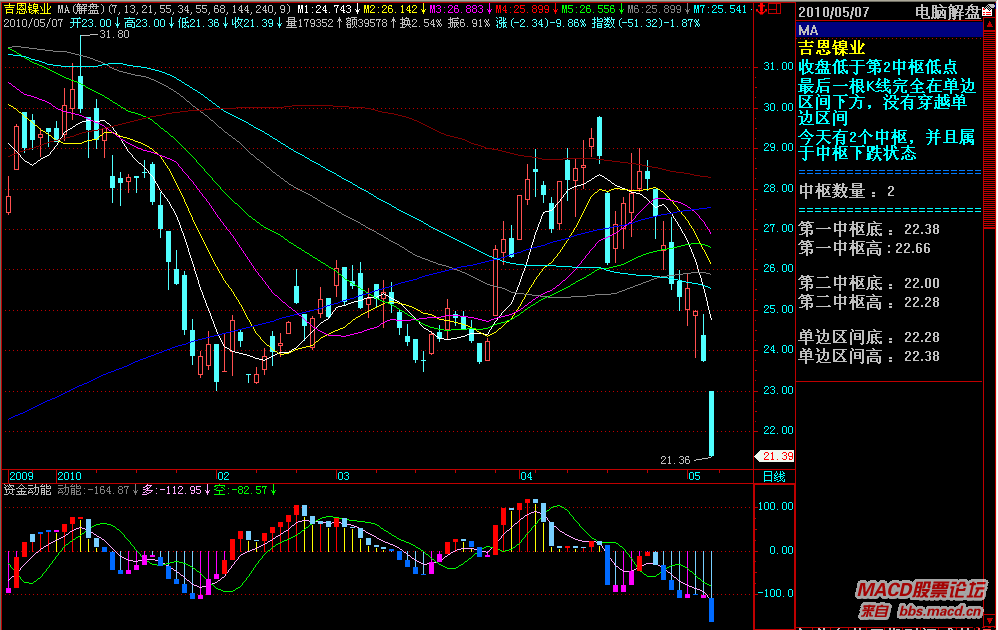The height and width of the screenshot is (630, 998).
Task: Click the gray M6:25.899 value
Action: coord(654,9)
